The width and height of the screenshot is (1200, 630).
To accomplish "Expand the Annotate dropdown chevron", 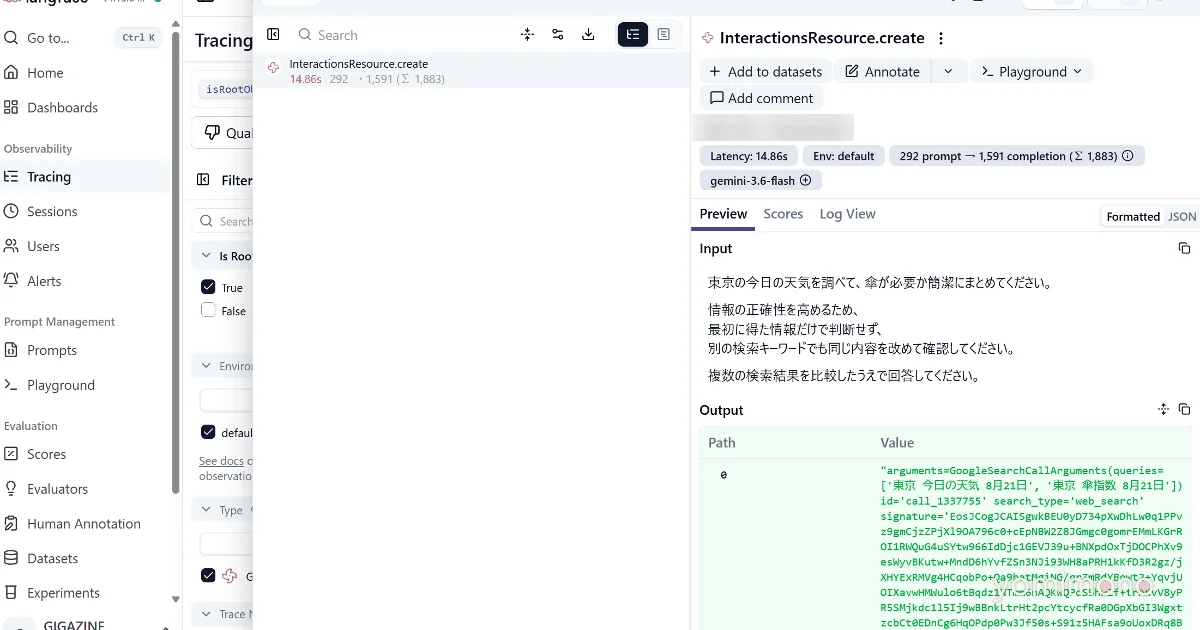I will [949, 72].
